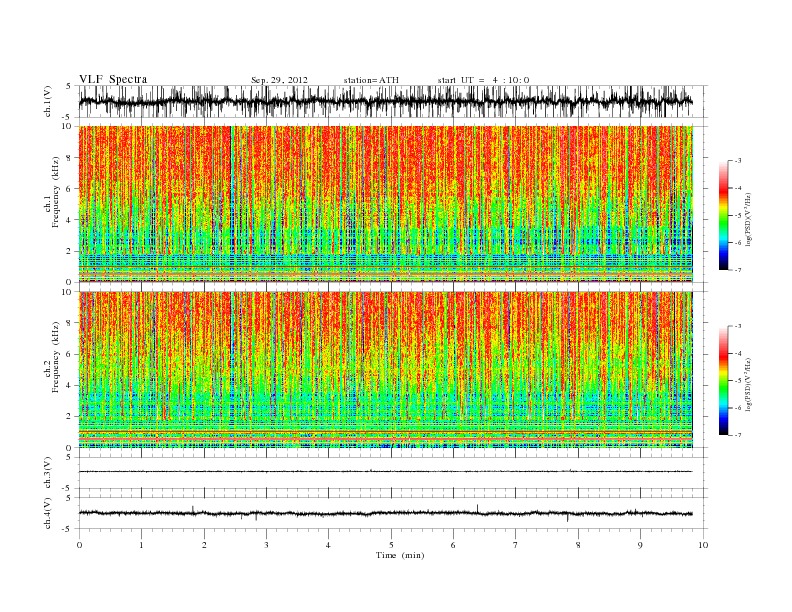The height and width of the screenshot is (612, 792).
Task: Click the ch.2 "Frequency (kHz)" axis label
Action: [x=56, y=357]
